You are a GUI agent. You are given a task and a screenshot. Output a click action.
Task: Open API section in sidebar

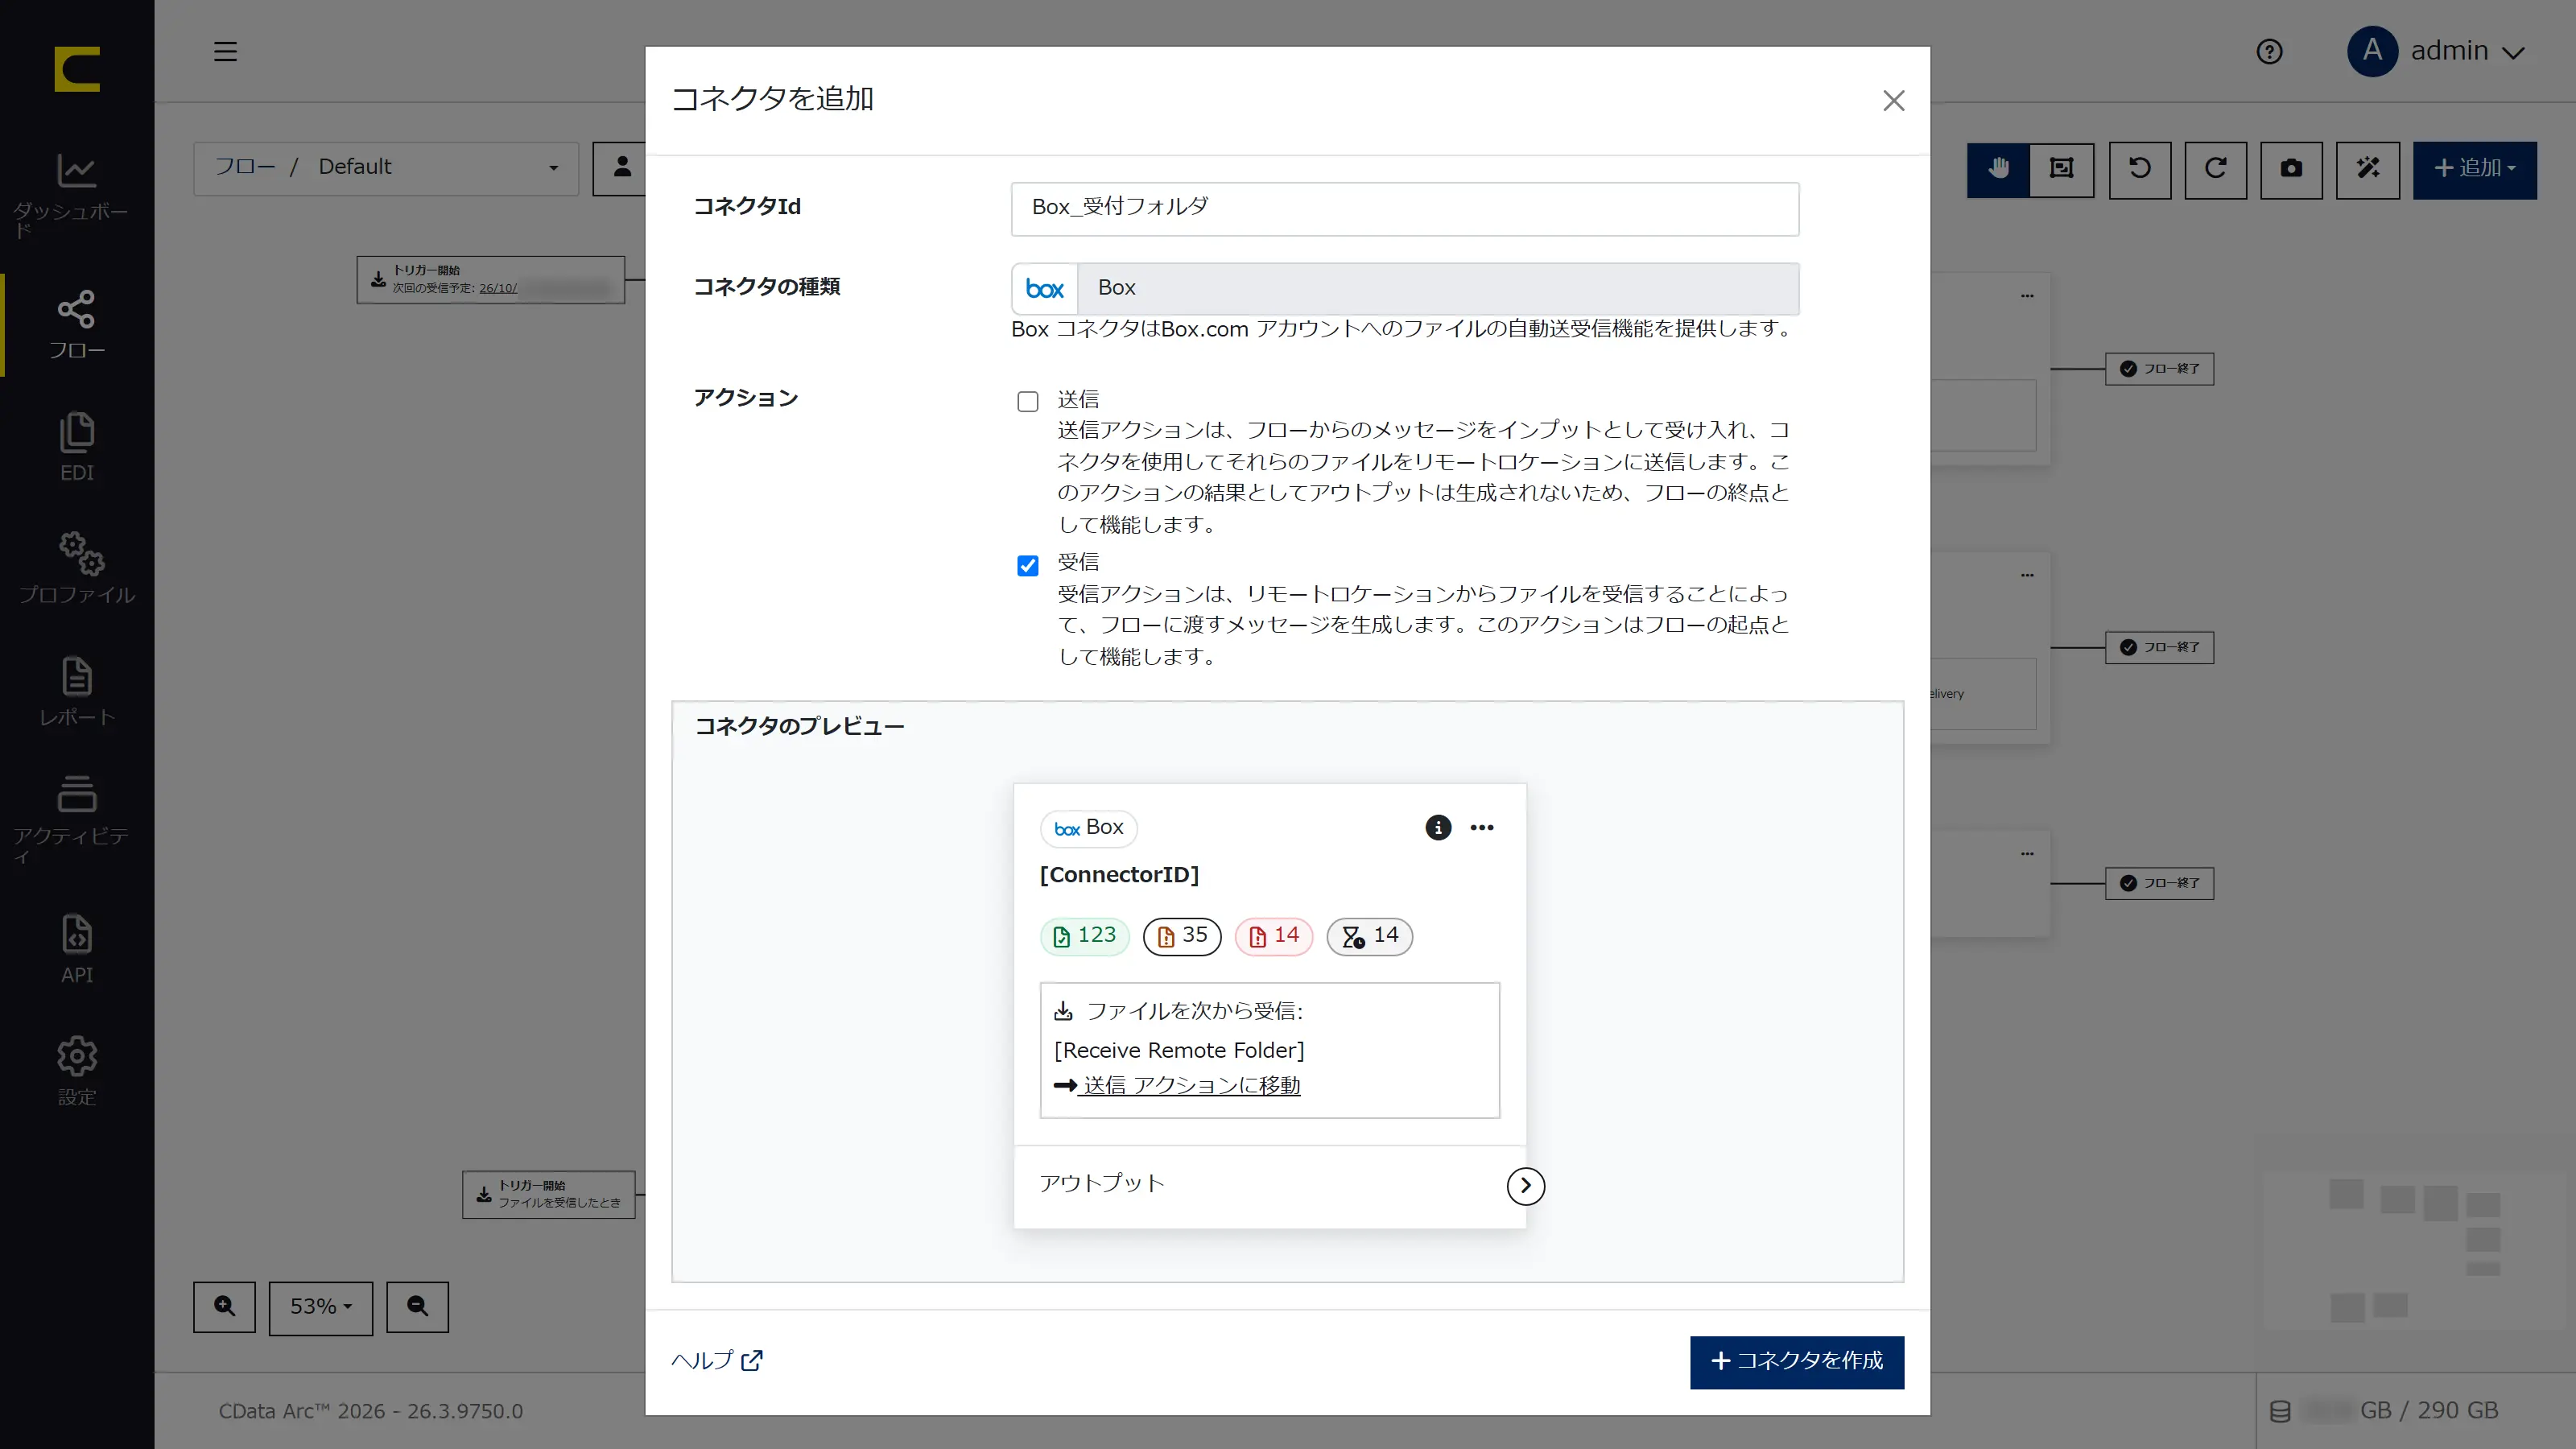(x=77, y=948)
